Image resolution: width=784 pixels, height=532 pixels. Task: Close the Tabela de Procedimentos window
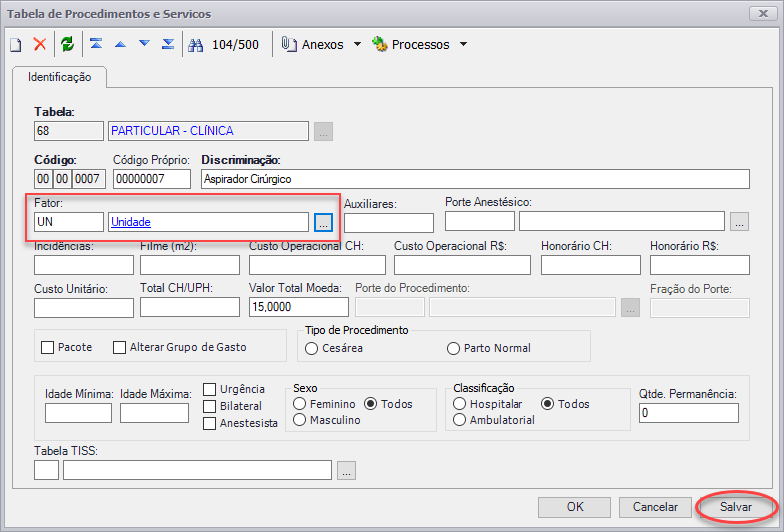[763, 14]
